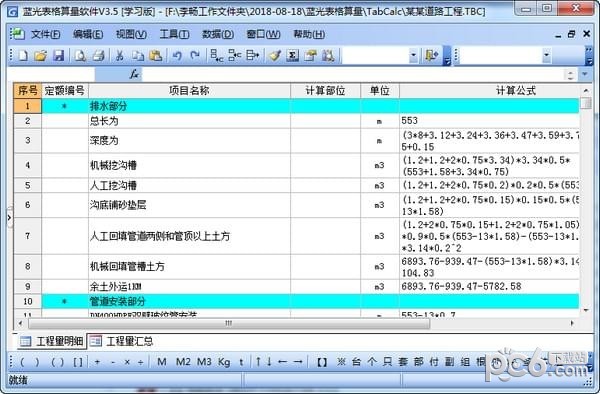
Task: Click the Sigma summation icon
Action: click(292, 56)
